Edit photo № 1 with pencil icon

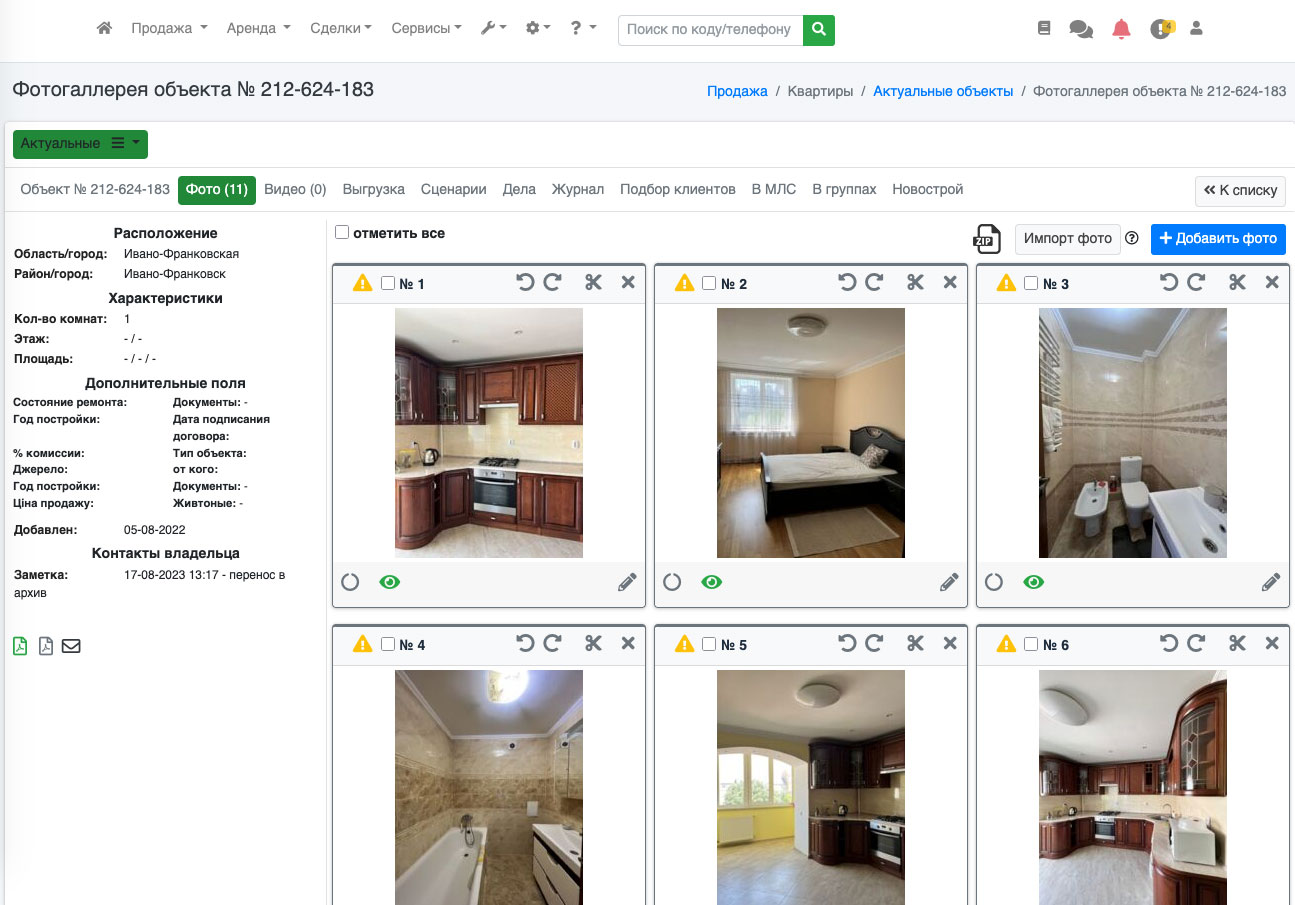[627, 582]
